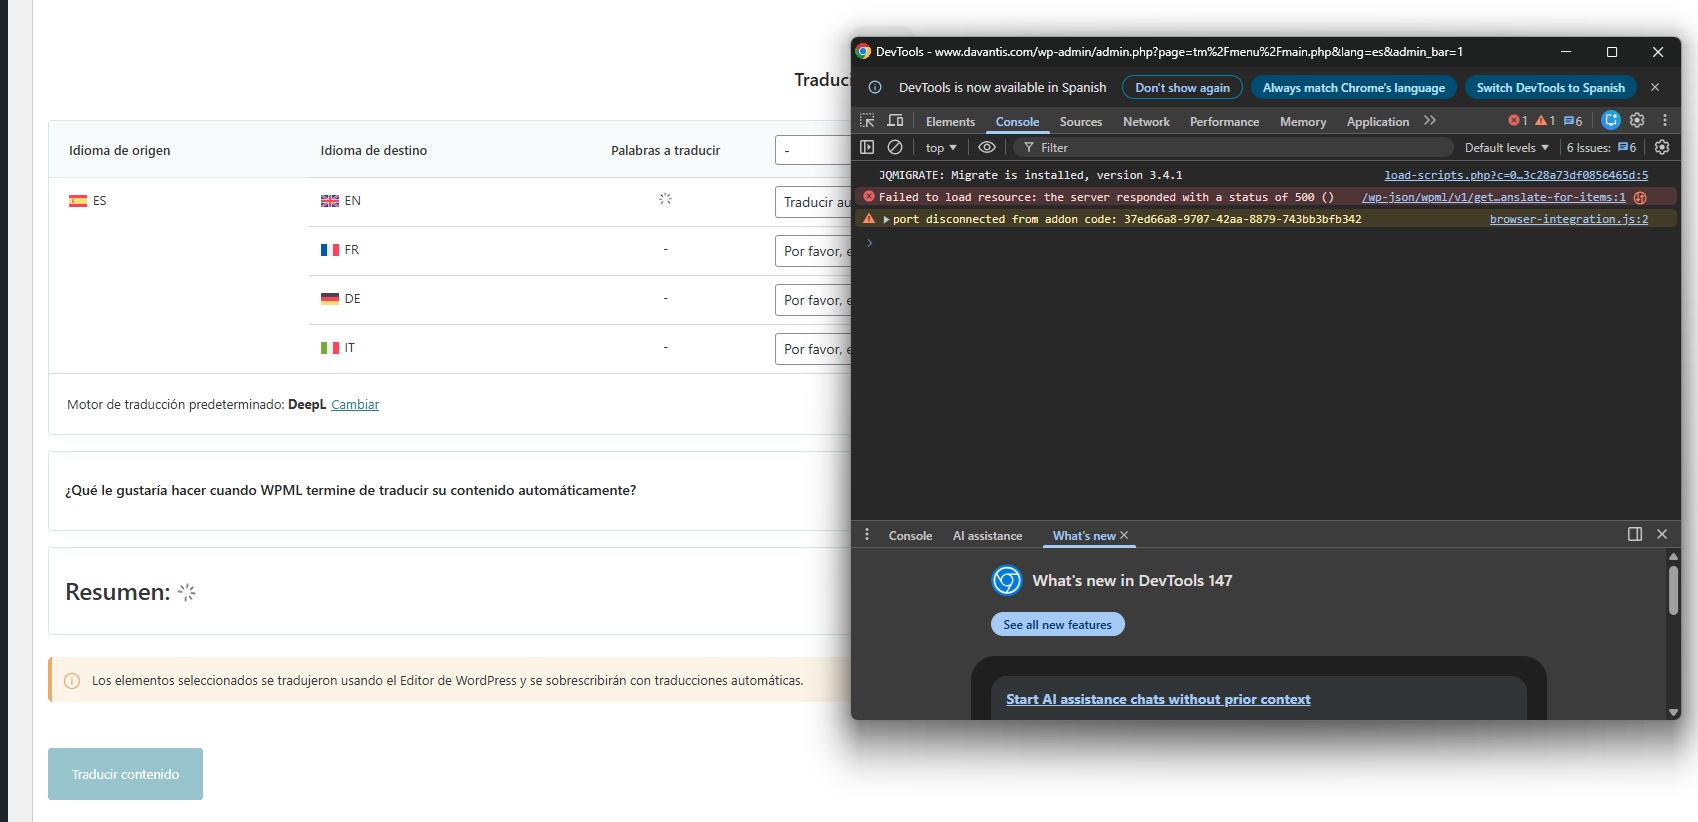Open drawer three-dot more tools menu
The width and height of the screenshot is (1698, 822).
(x=867, y=535)
